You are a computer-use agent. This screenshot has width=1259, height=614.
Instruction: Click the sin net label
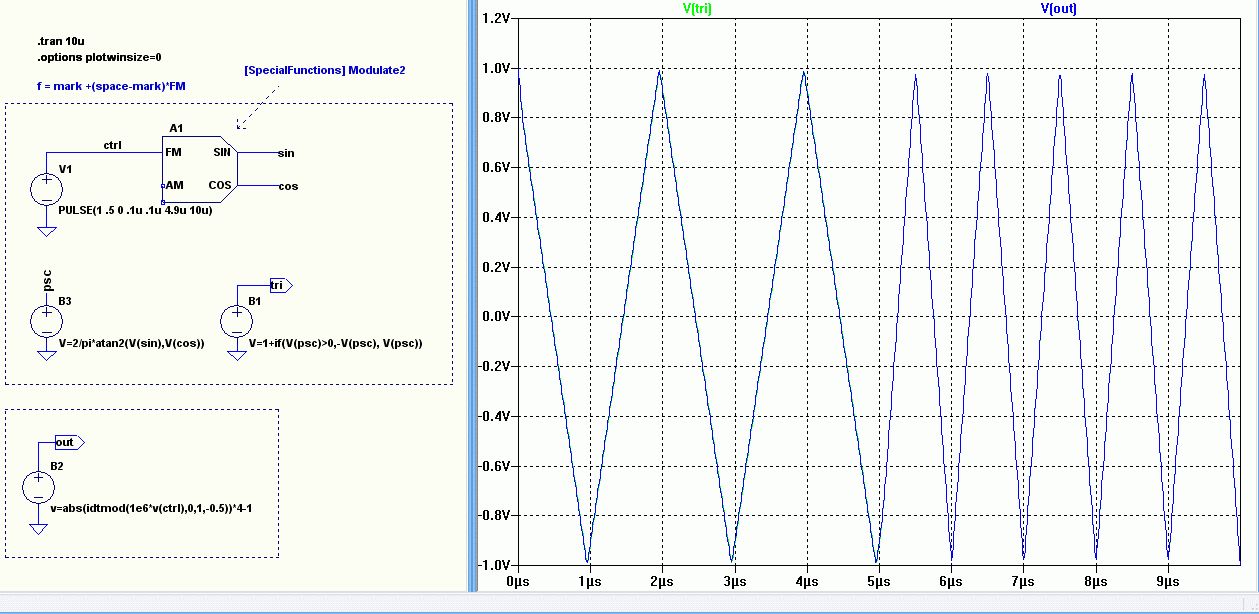click(x=286, y=153)
